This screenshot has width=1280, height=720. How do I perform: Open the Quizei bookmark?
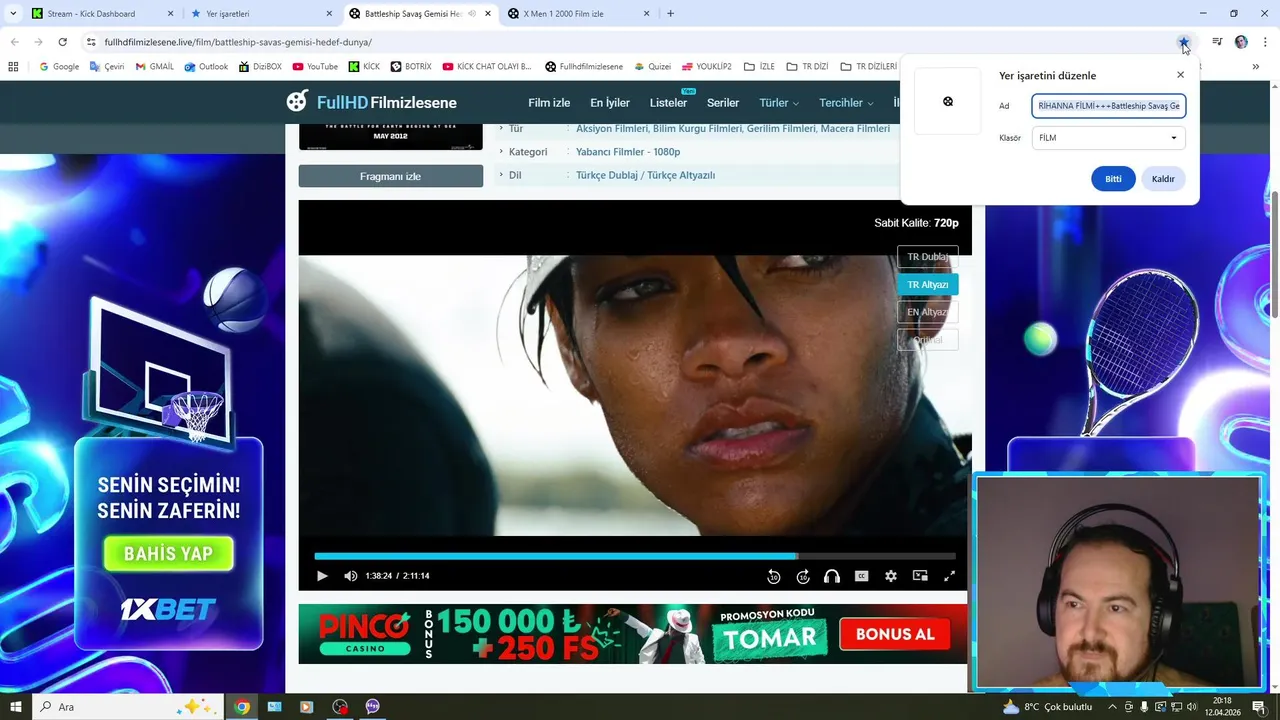(651, 67)
